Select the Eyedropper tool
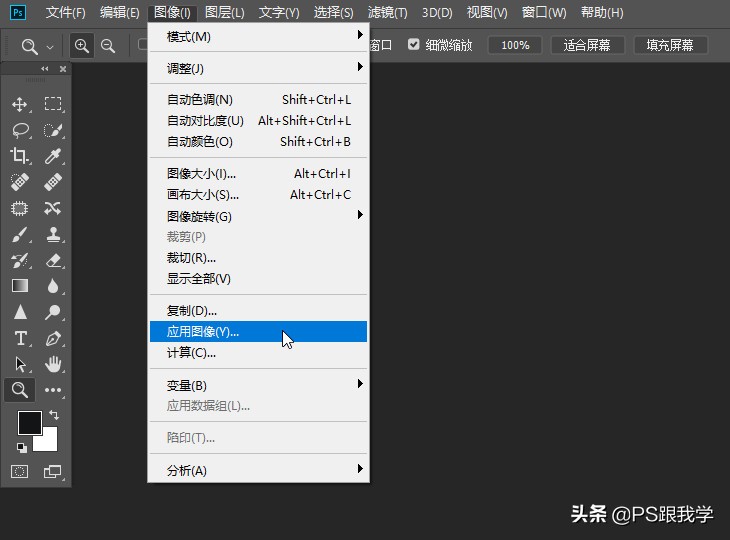 (x=53, y=156)
